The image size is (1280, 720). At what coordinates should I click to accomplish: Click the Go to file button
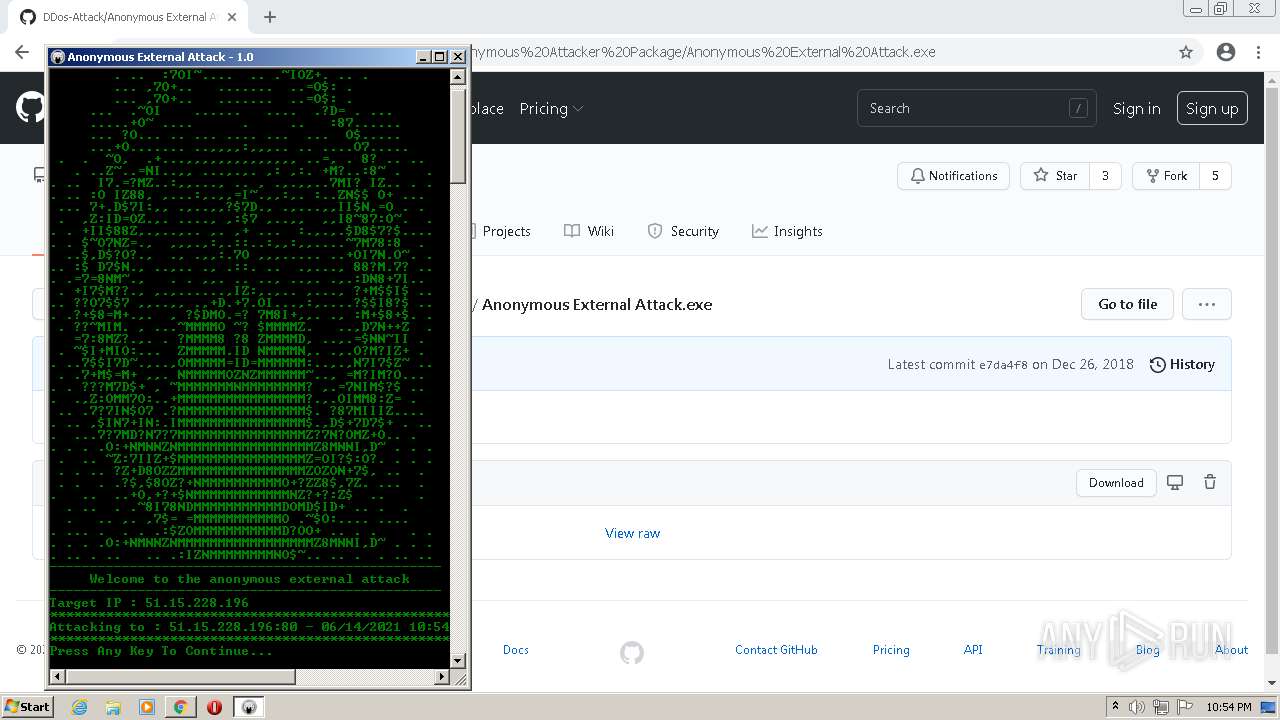click(1127, 304)
